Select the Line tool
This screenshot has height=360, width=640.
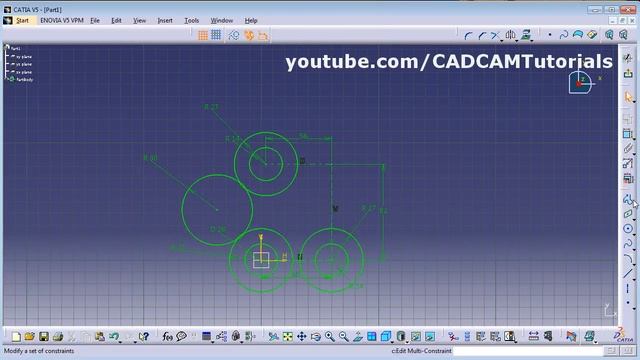tap(628, 273)
